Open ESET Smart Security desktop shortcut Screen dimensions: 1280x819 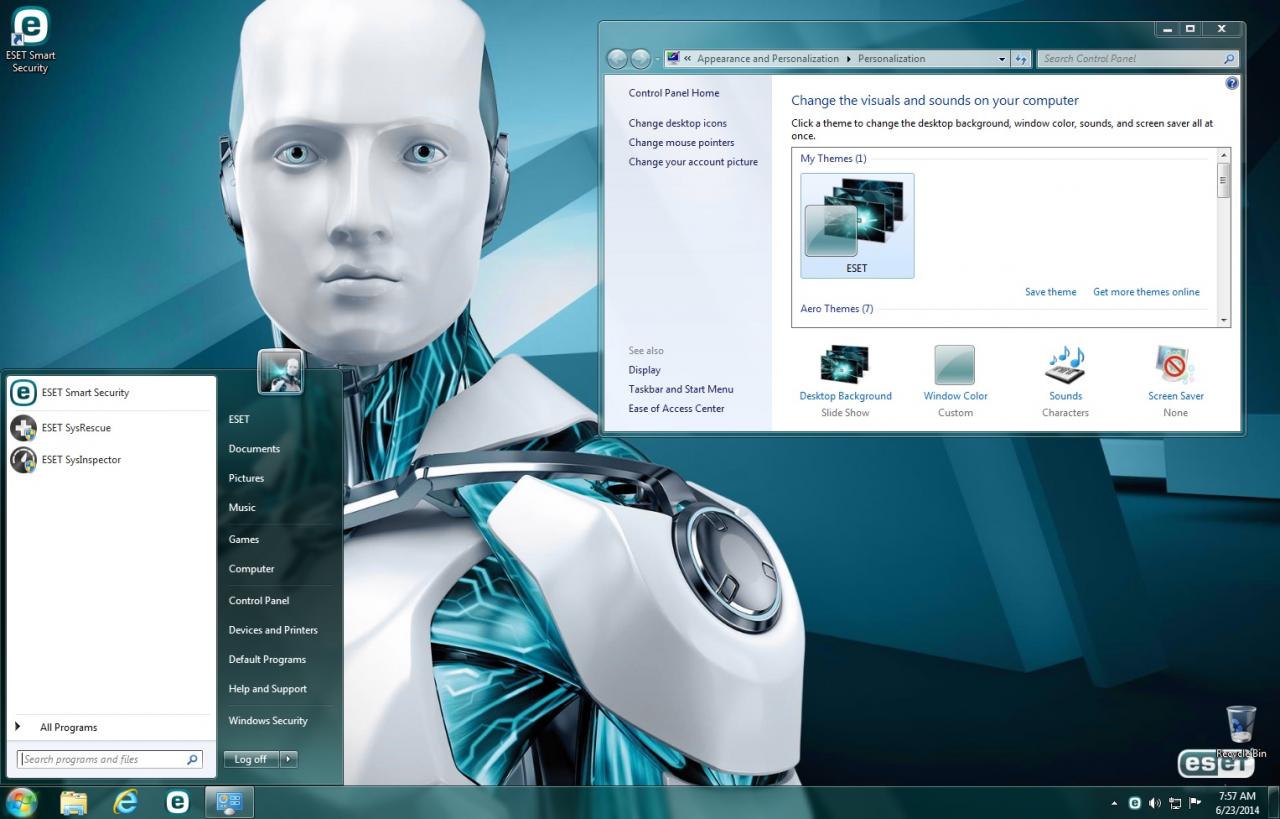pyautogui.click(x=30, y=40)
